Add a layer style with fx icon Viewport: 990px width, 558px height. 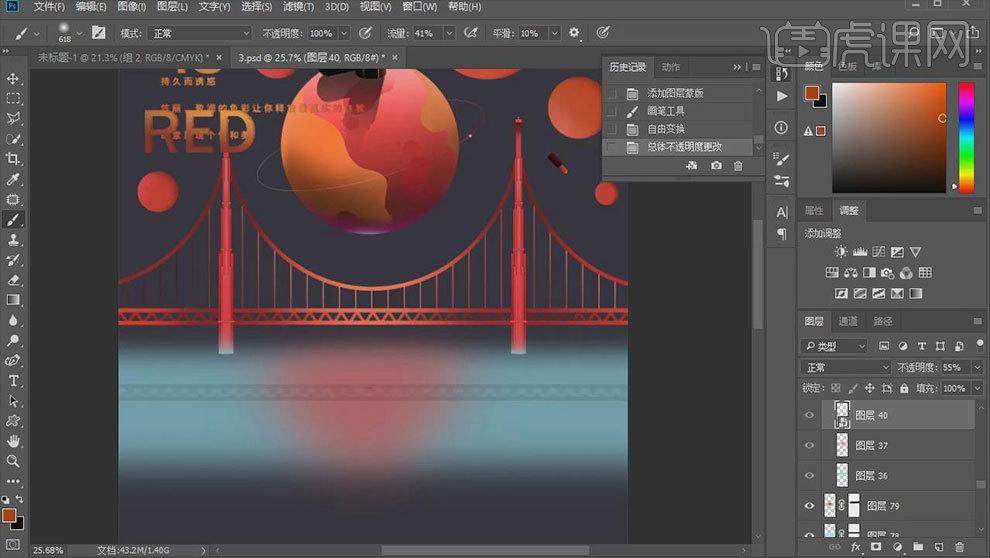(856, 547)
